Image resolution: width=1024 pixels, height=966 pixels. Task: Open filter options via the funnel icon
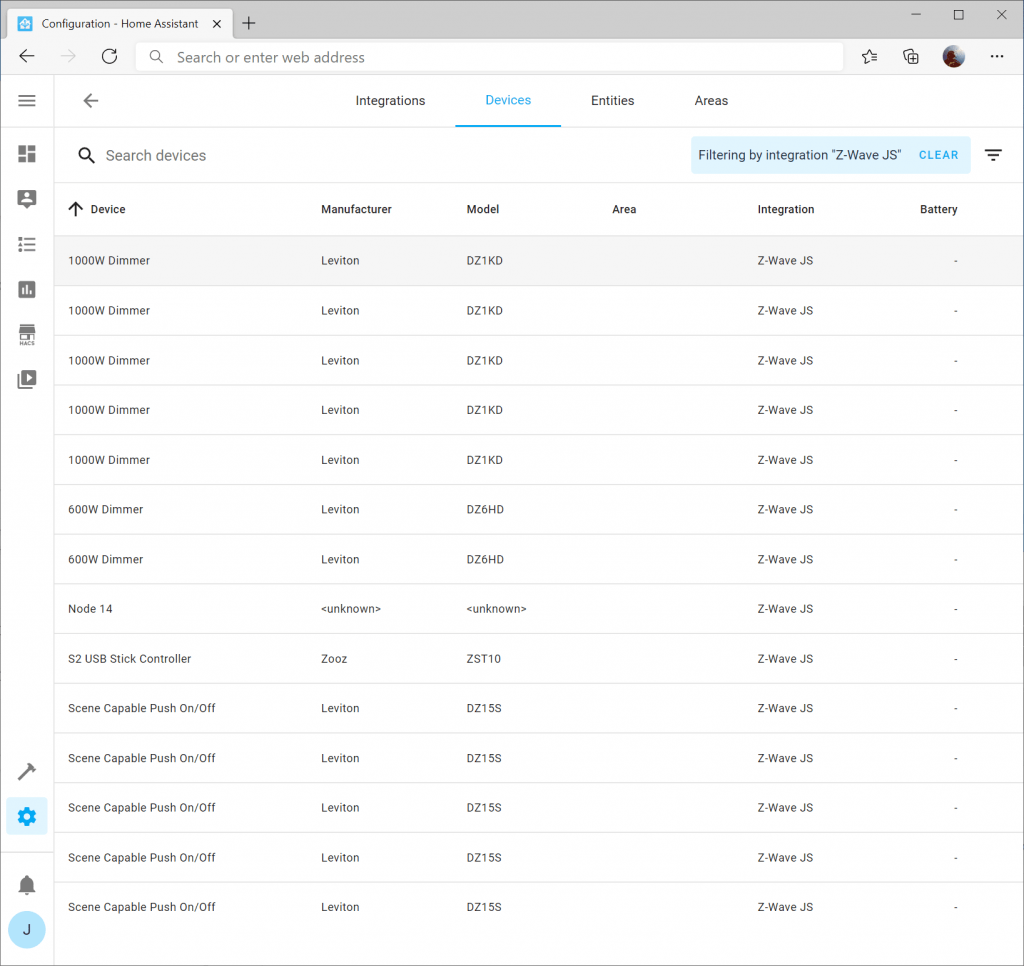pos(993,155)
